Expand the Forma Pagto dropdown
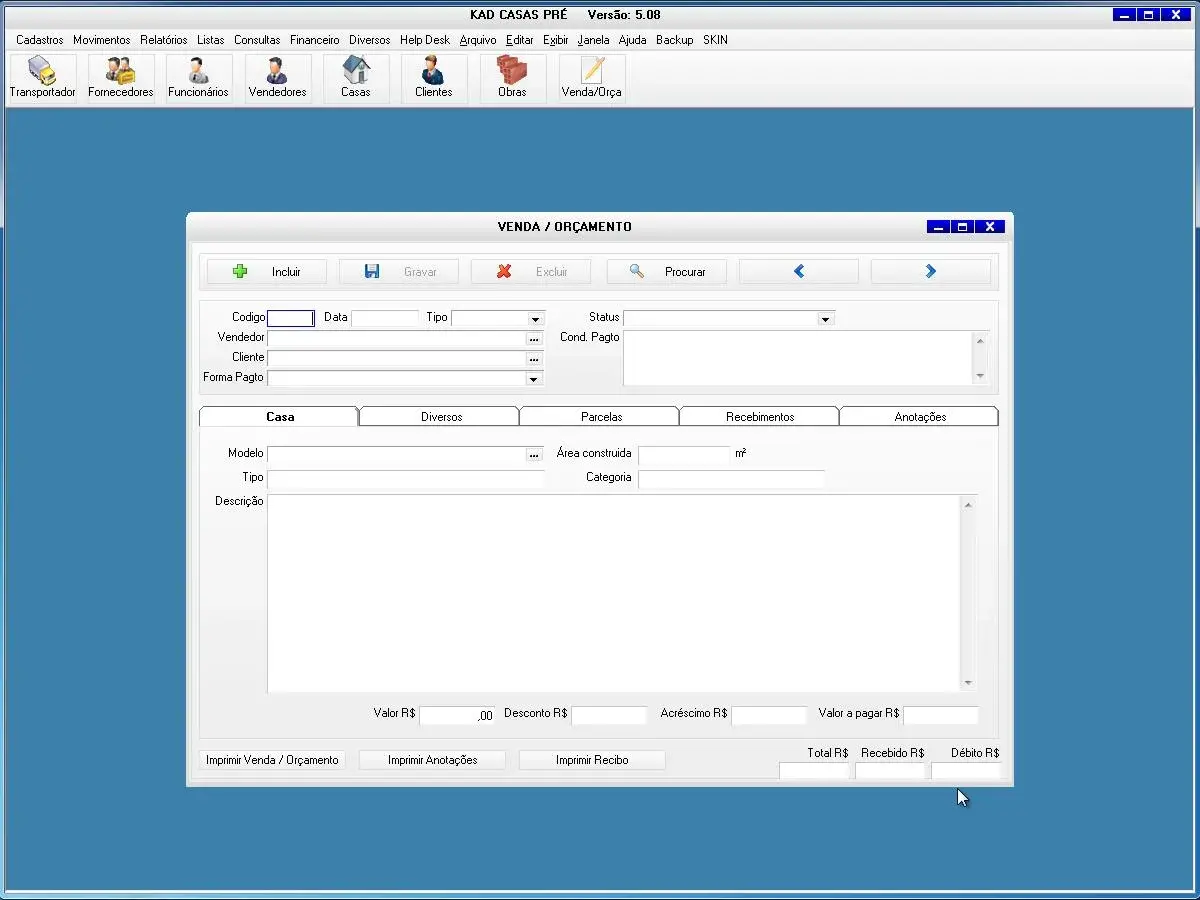 (534, 379)
